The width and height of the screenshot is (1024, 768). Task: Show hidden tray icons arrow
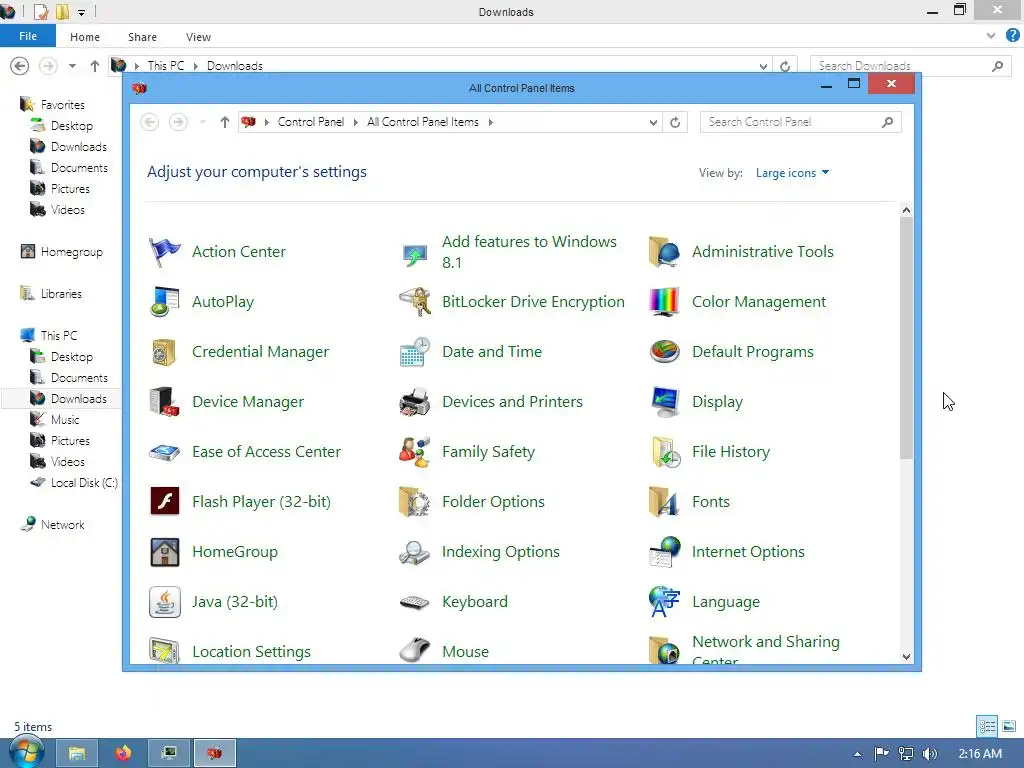point(857,754)
